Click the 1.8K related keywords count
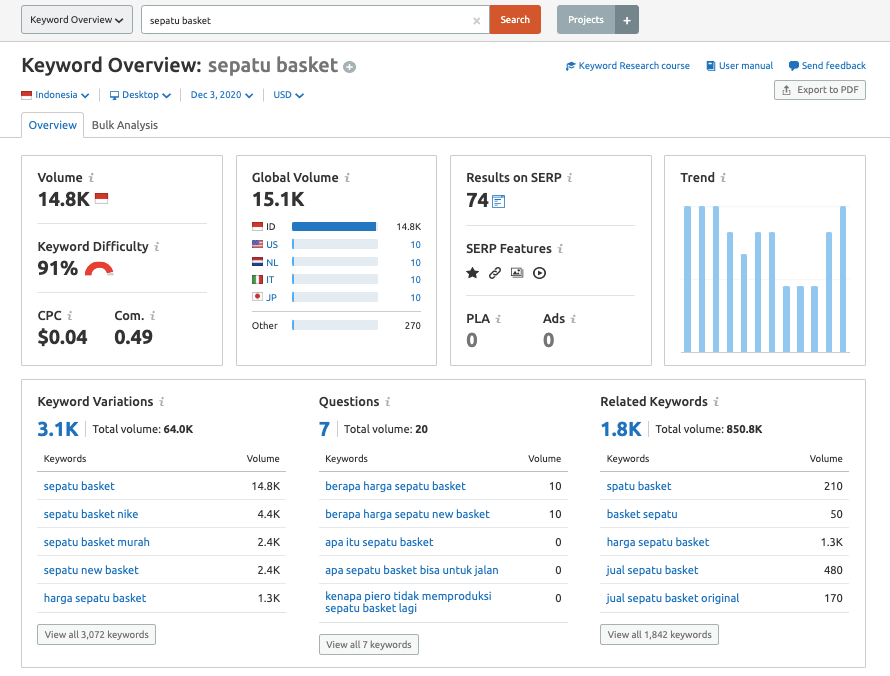The image size is (890, 676). [x=621, y=429]
